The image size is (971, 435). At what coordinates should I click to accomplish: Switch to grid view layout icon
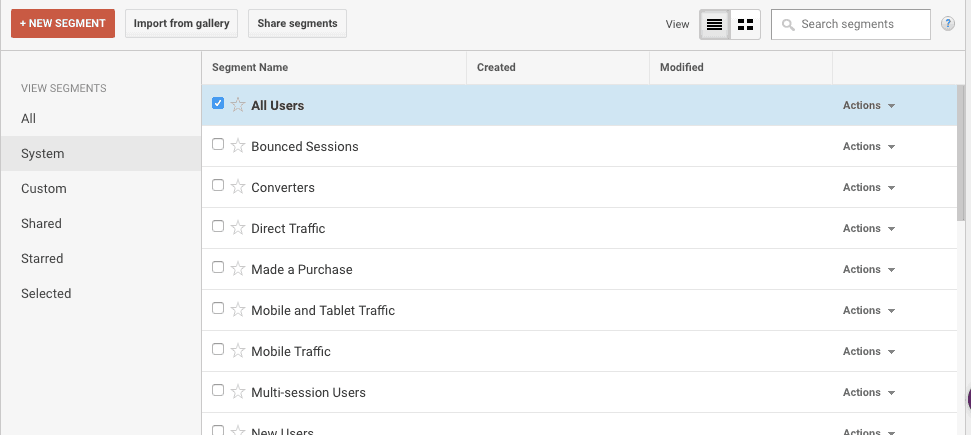click(745, 24)
